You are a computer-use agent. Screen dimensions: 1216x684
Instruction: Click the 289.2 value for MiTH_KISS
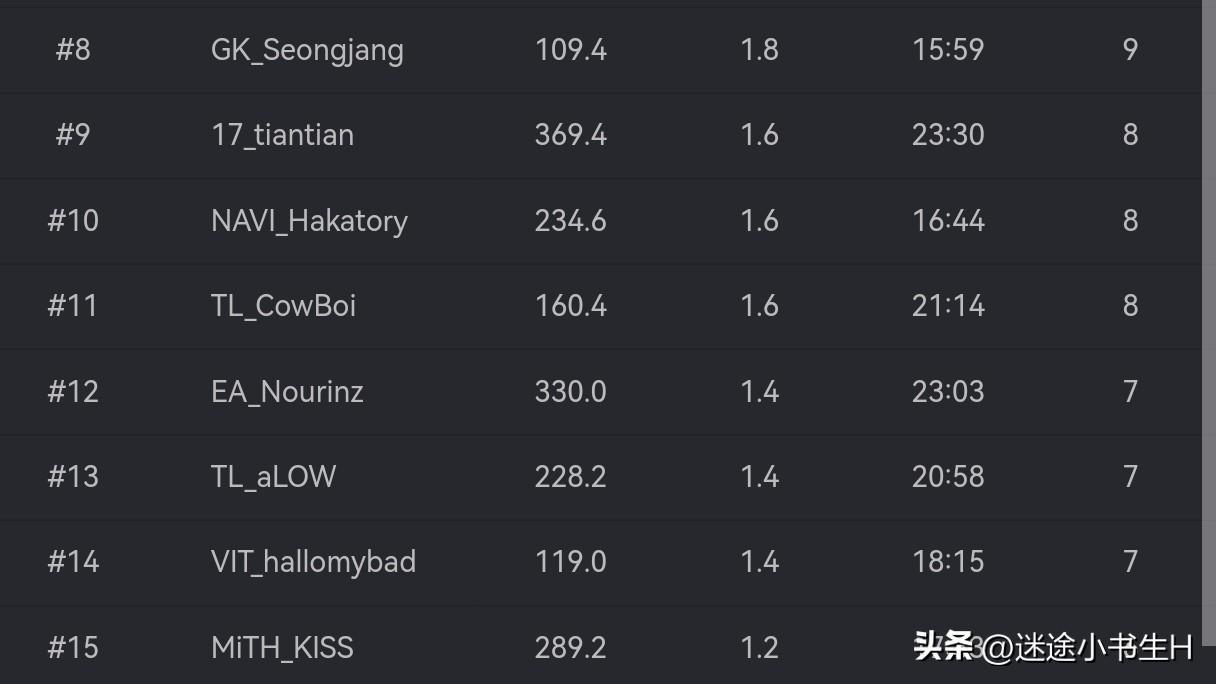click(x=570, y=647)
